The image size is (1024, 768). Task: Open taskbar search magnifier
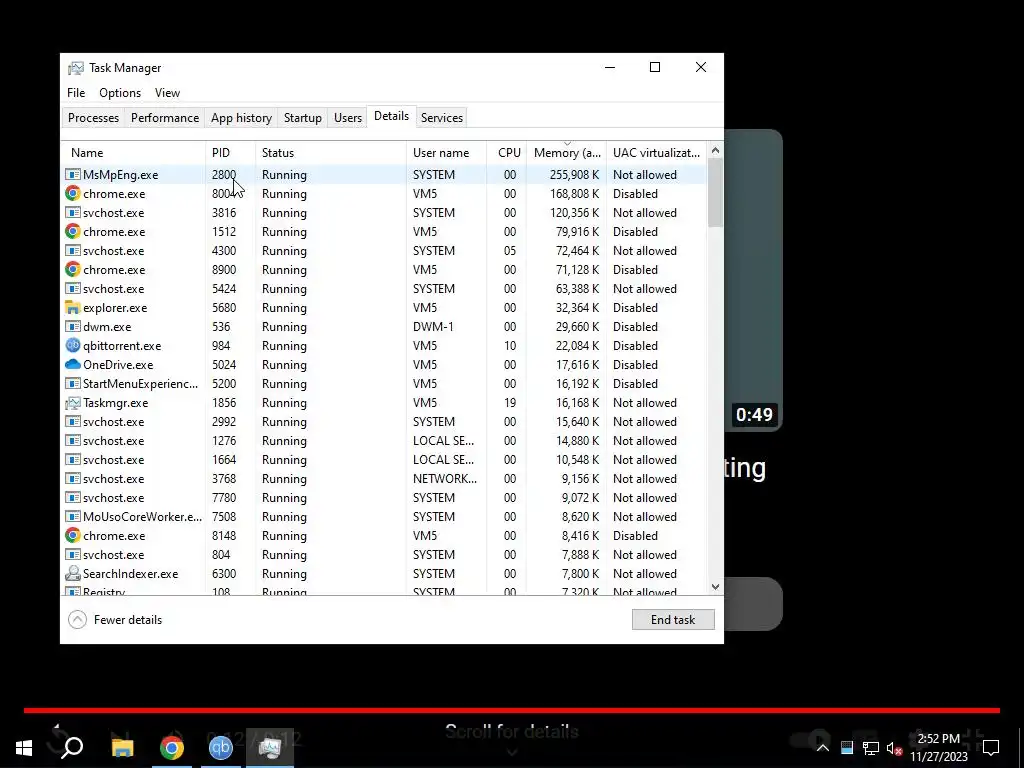(72, 748)
